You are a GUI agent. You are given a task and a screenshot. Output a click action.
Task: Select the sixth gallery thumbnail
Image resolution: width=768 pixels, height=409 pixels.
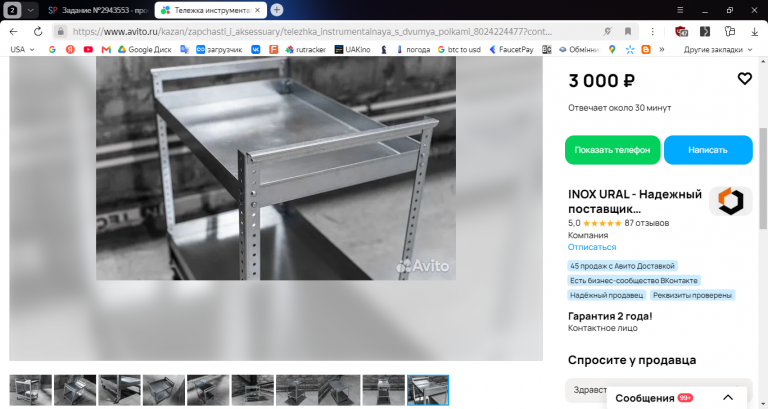pyautogui.click(x=253, y=390)
